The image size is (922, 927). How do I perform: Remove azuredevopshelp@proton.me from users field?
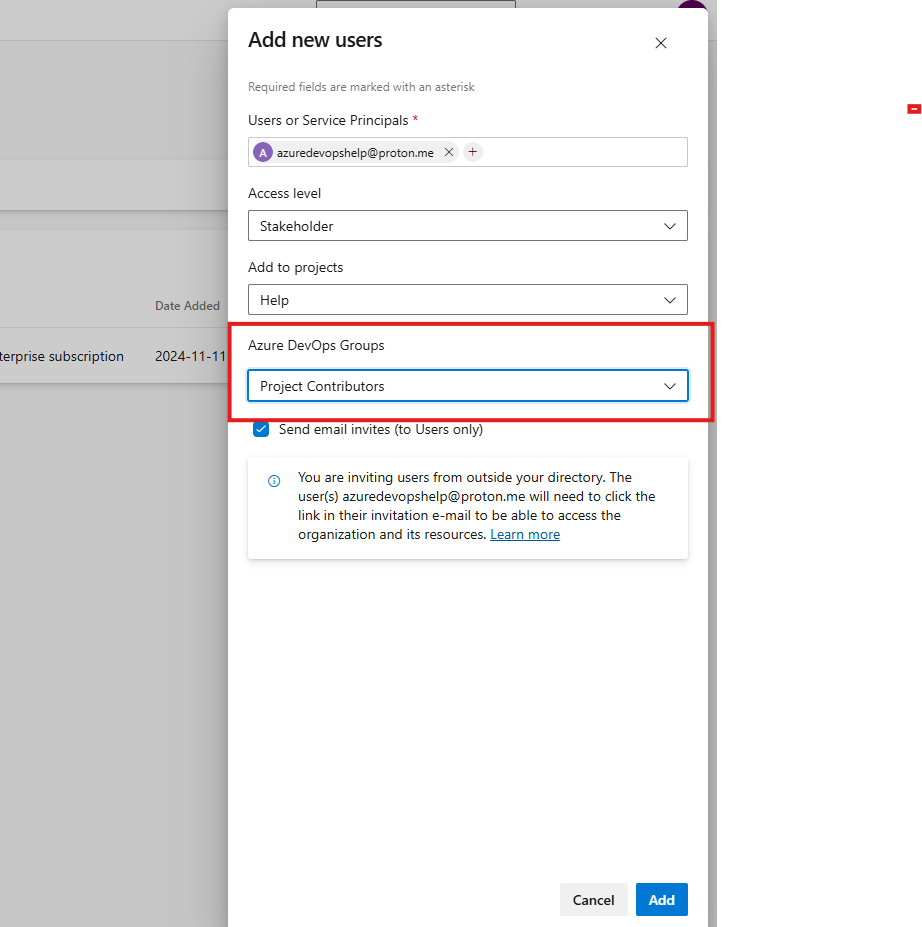[449, 152]
